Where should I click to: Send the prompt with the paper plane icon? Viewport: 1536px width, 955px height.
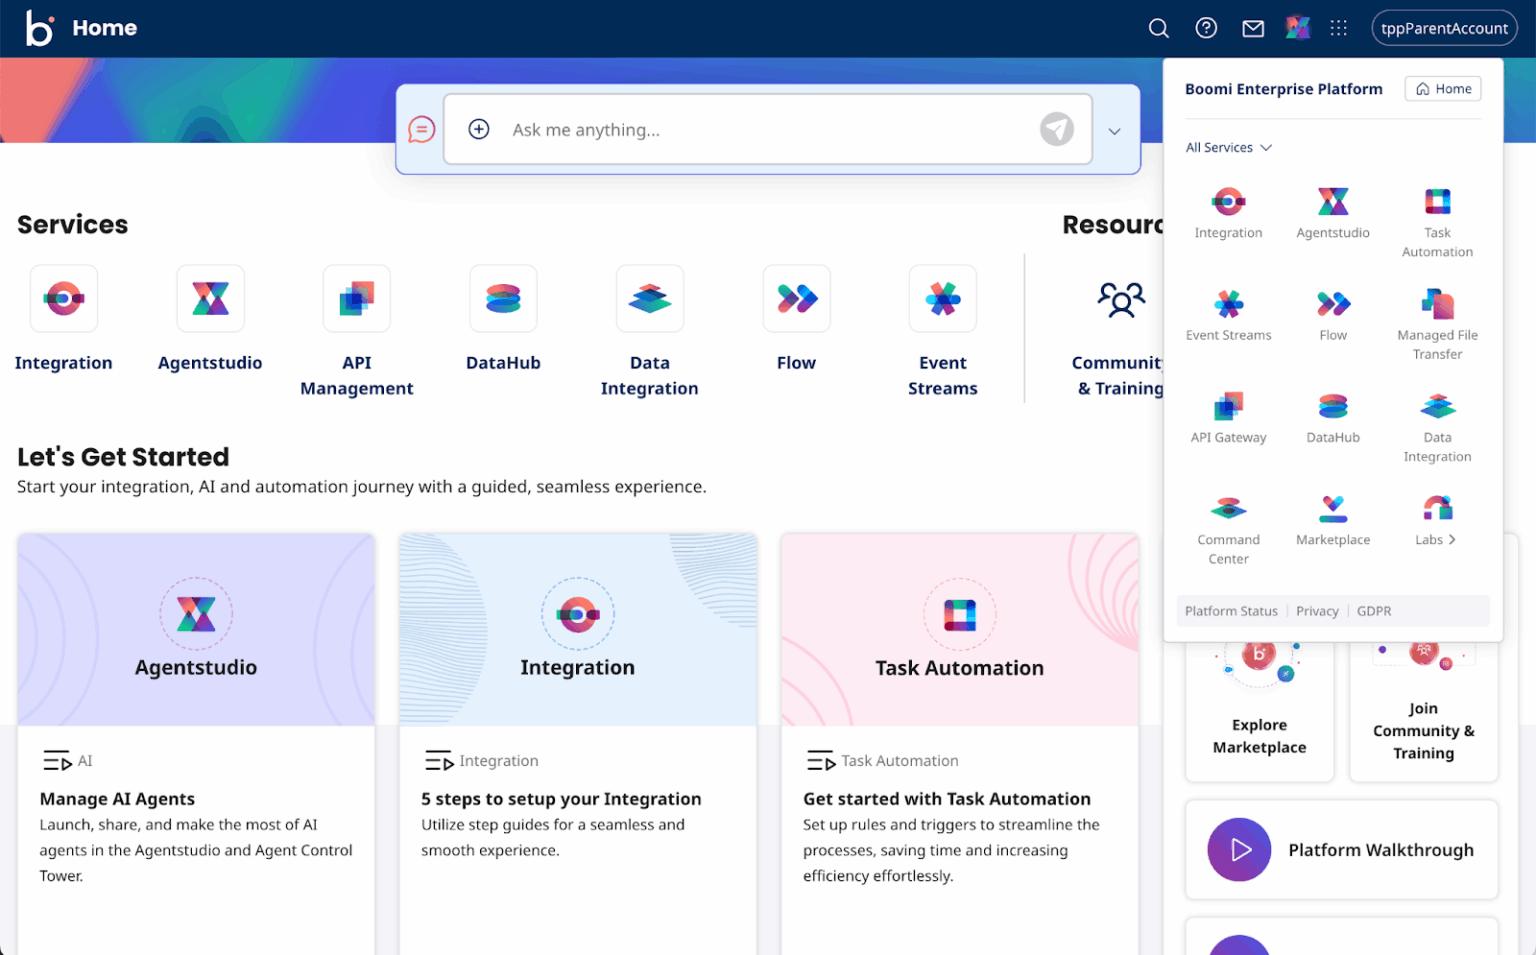[x=1057, y=129]
